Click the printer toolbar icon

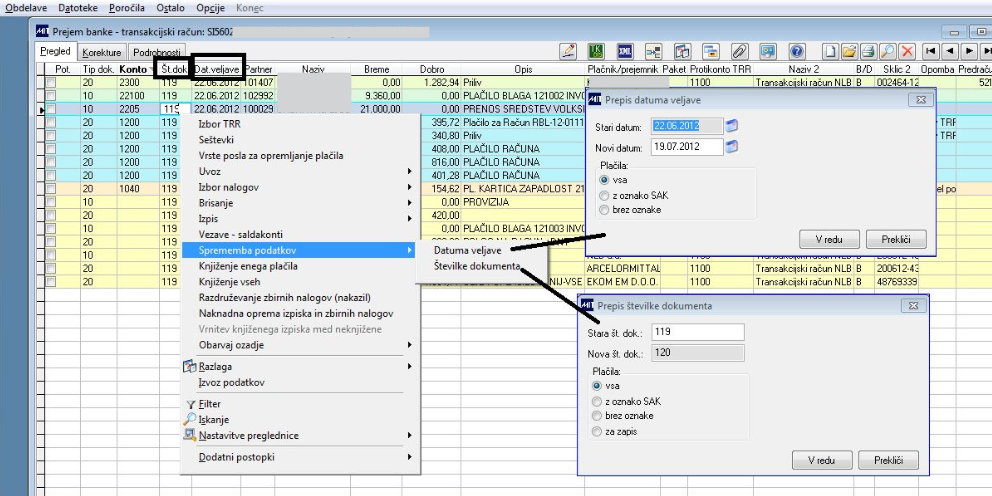tap(869, 51)
